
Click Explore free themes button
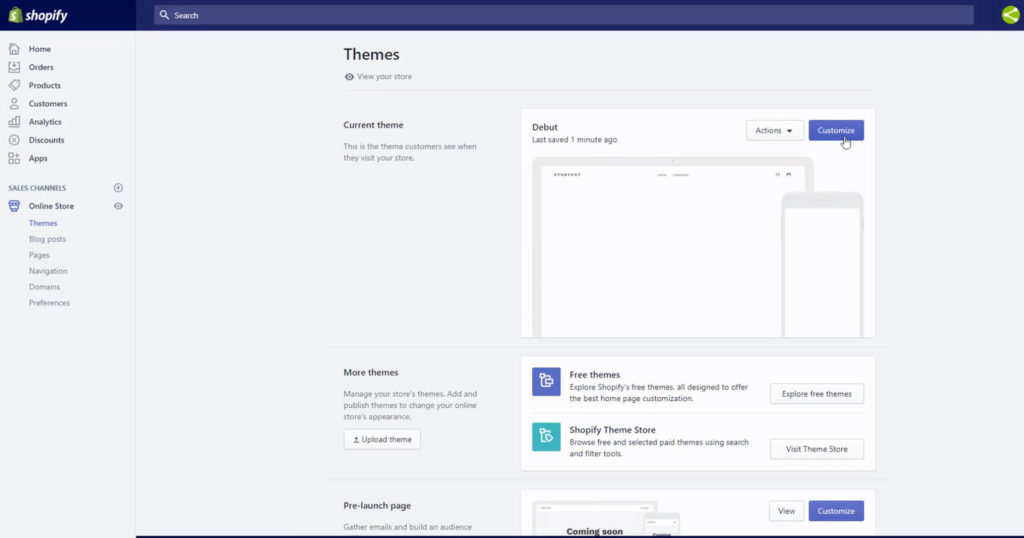816,394
